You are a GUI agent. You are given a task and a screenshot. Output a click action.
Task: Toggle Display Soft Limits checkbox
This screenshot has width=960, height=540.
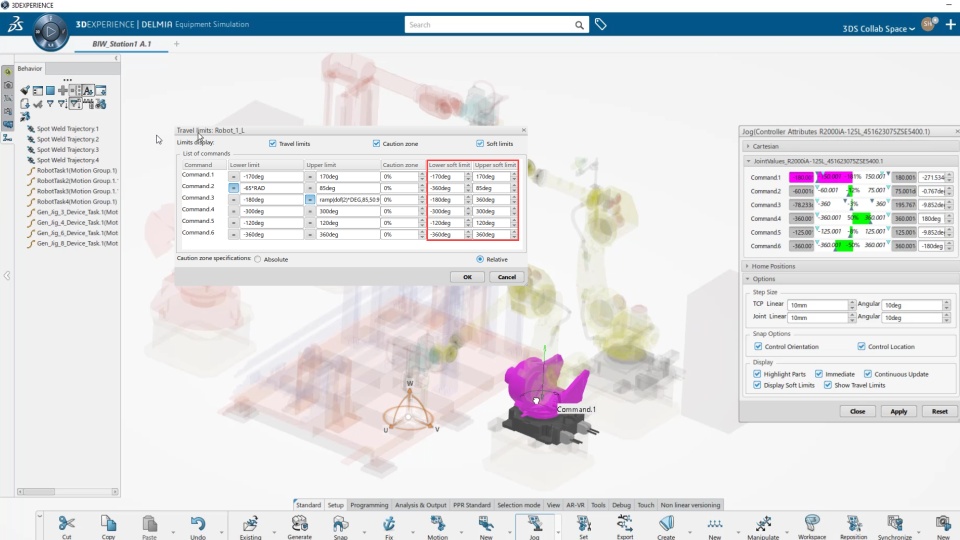757,385
